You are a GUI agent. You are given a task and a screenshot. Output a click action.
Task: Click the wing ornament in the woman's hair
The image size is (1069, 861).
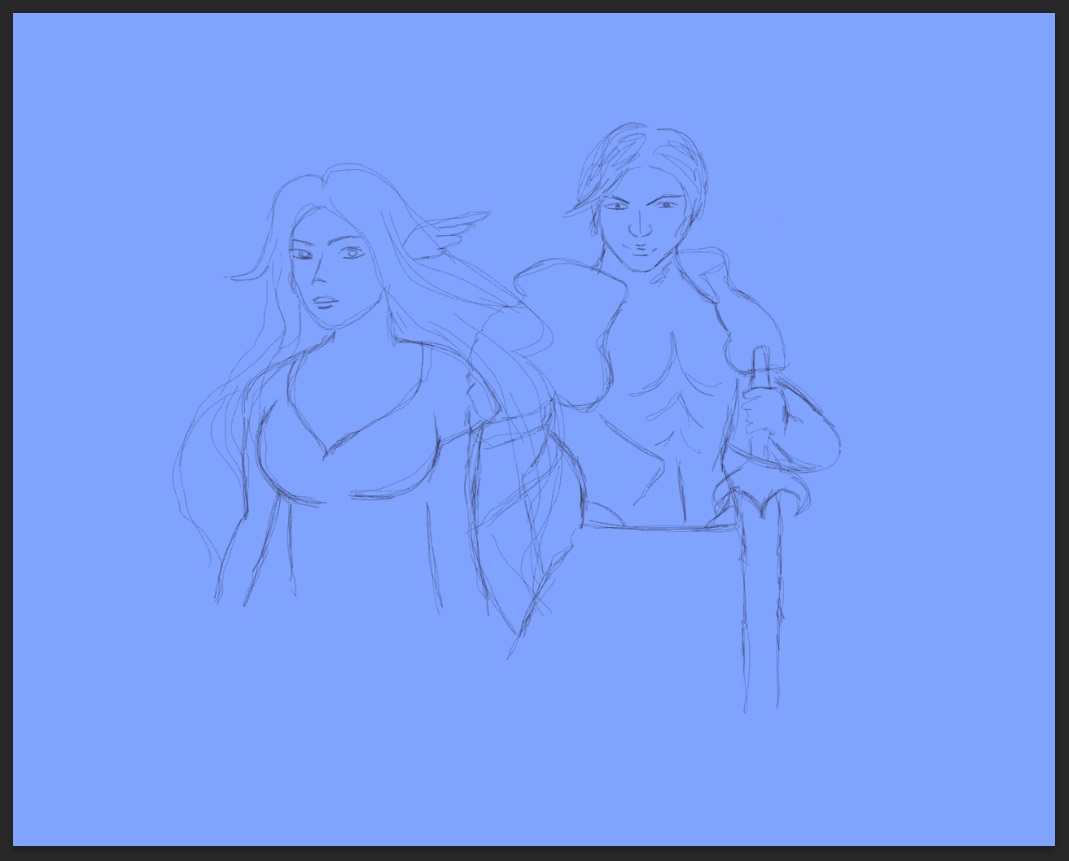[x=455, y=226]
